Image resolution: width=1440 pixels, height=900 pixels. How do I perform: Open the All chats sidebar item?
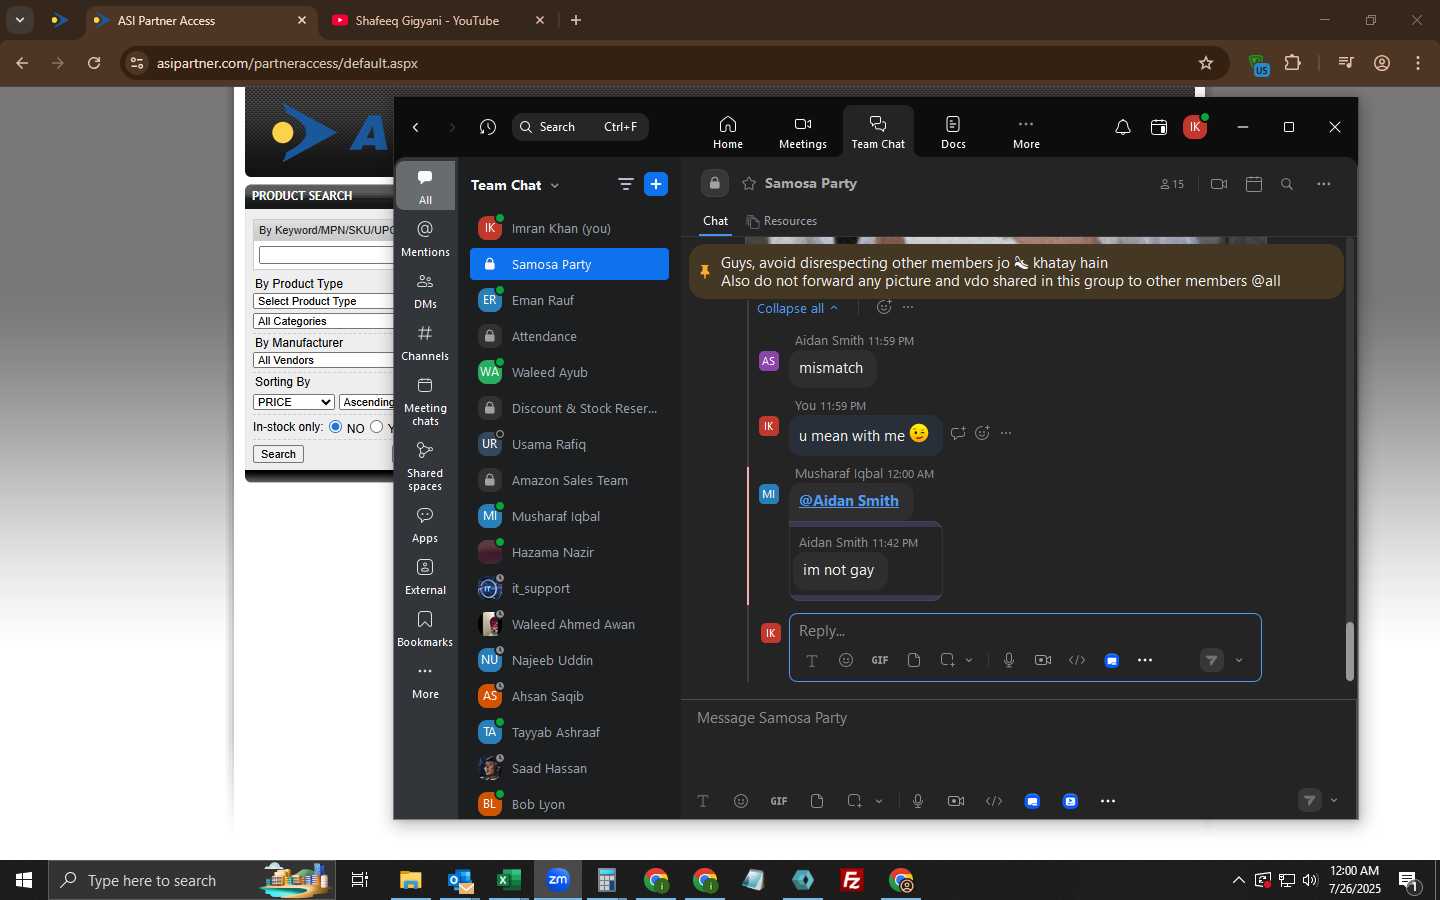[x=425, y=185]
